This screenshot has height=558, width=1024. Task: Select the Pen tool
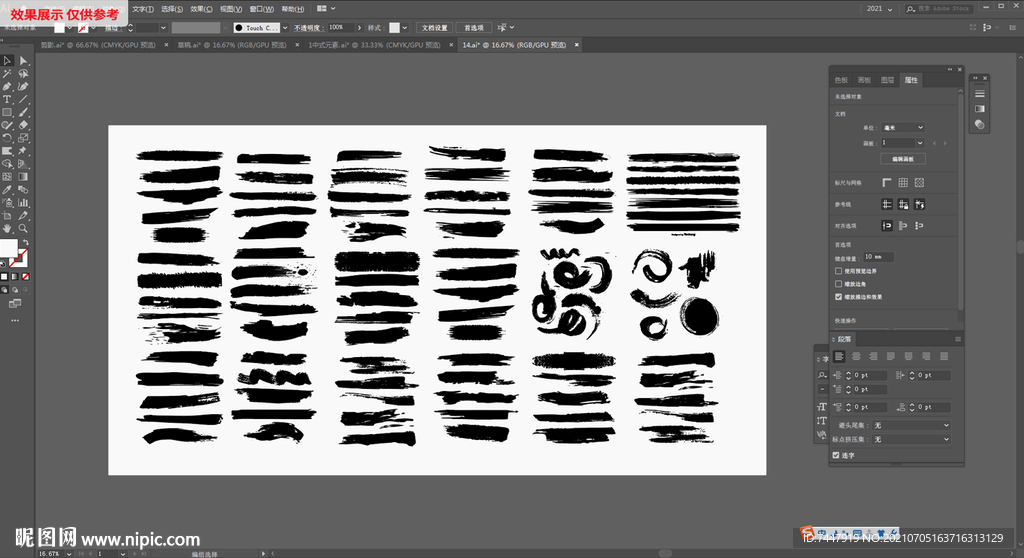point(7,87)
